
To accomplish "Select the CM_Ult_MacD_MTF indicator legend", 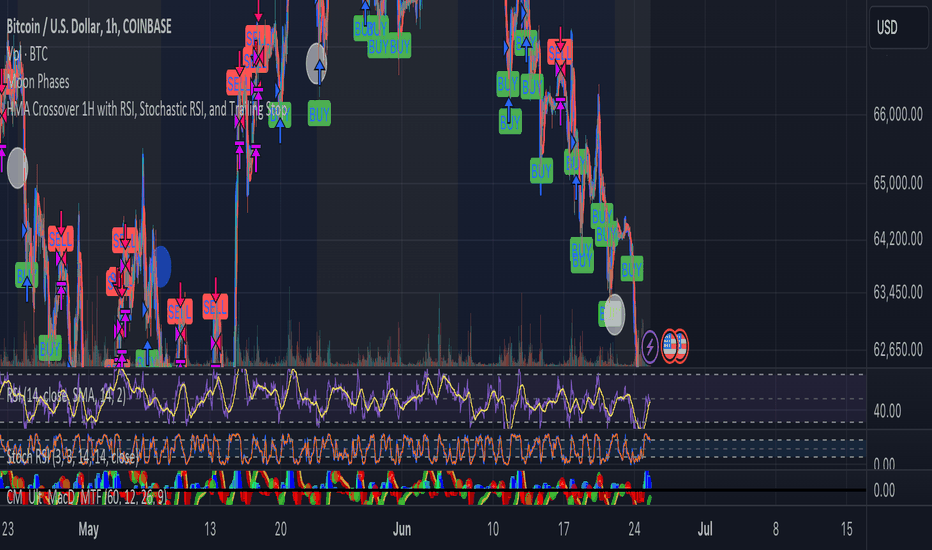I will [86, 497].
